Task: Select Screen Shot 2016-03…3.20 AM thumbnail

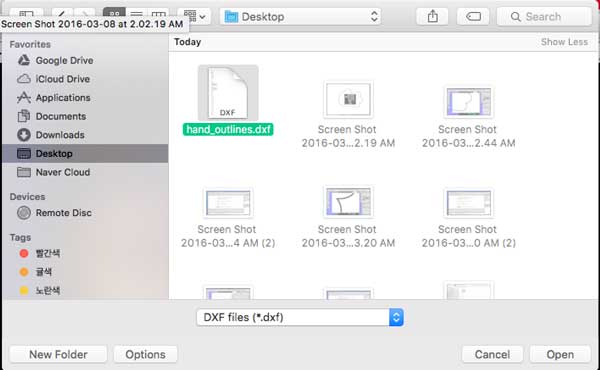Action: point(348,202)
